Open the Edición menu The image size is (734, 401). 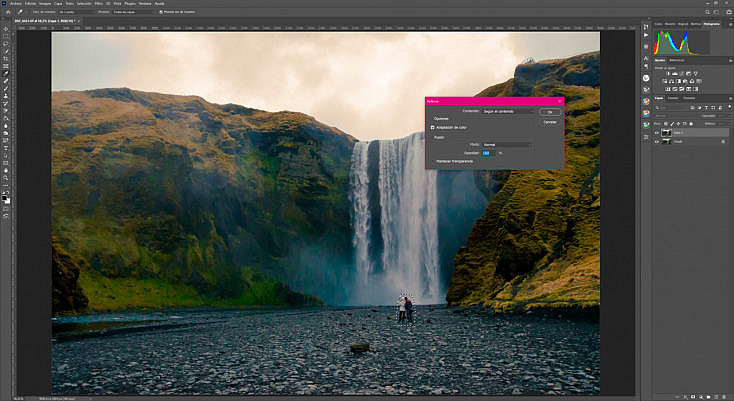tap(30, 3)
